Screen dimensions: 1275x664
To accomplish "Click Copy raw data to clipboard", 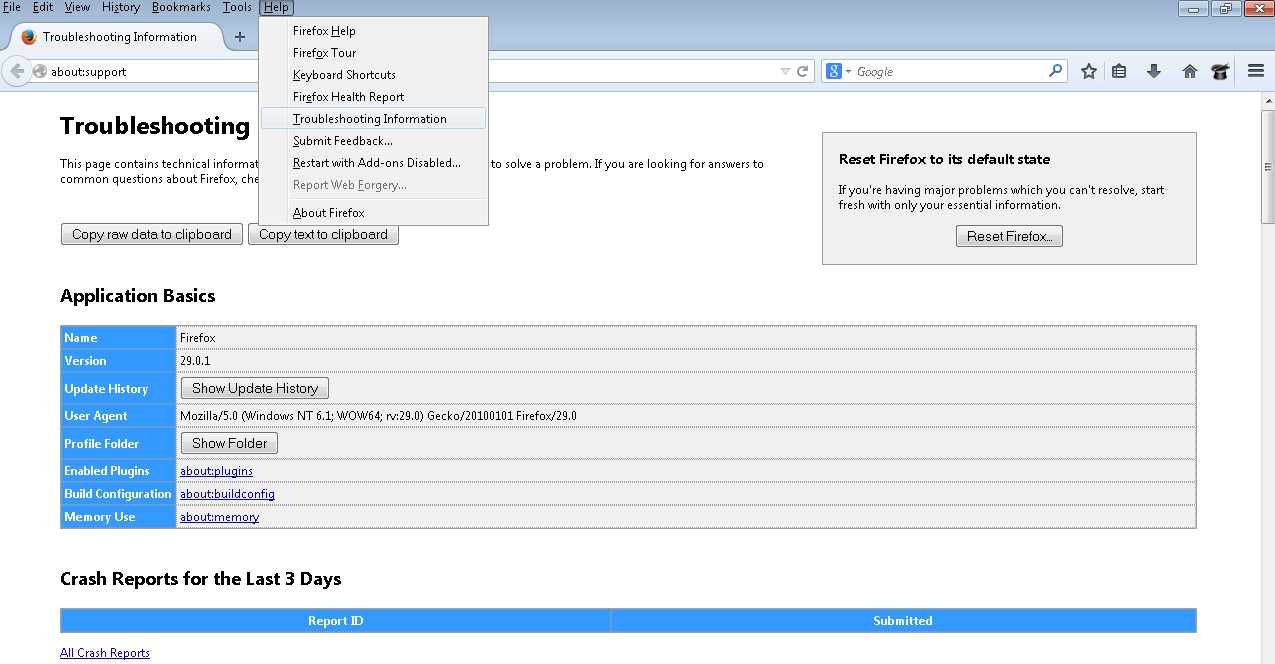I will click(x=152, y=234).
